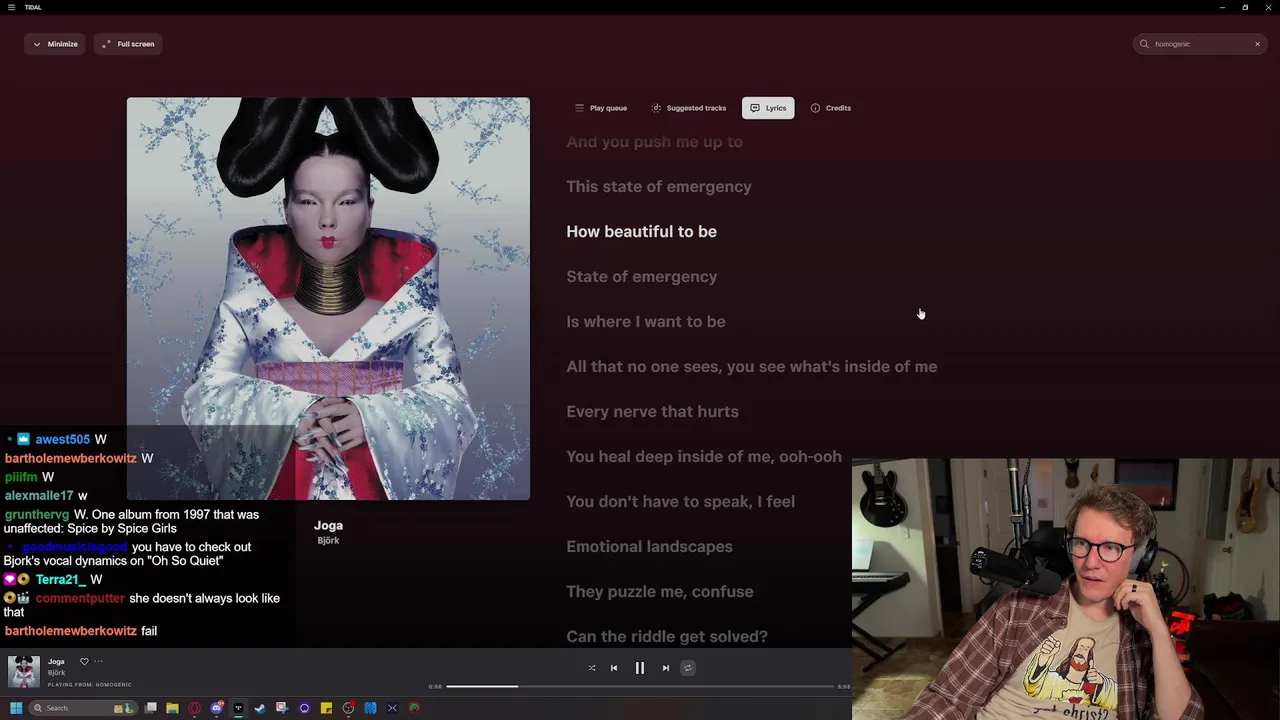Jump to lyric "How beautiful to be"
Screen dimensions: 1280x720
tap(642, 231)
